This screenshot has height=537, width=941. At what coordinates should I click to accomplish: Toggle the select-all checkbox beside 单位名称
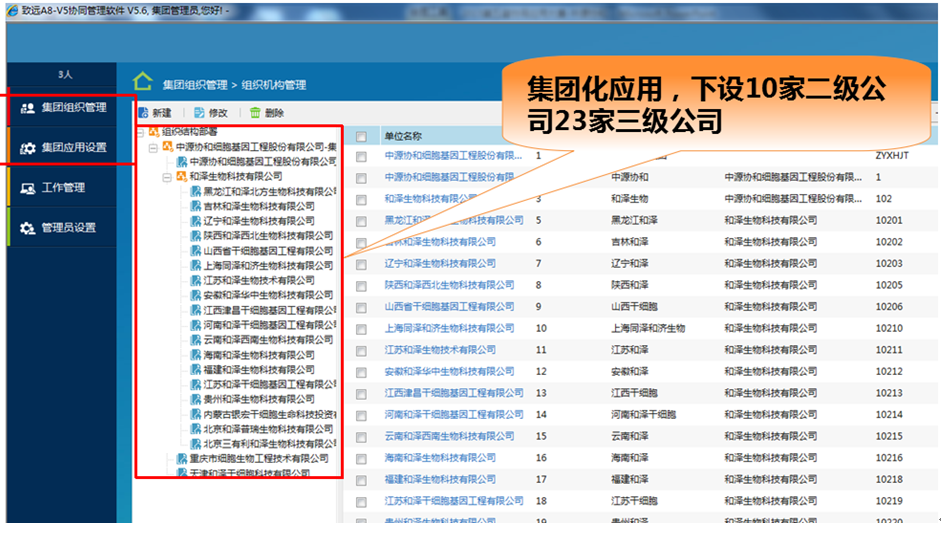point(362,137)
